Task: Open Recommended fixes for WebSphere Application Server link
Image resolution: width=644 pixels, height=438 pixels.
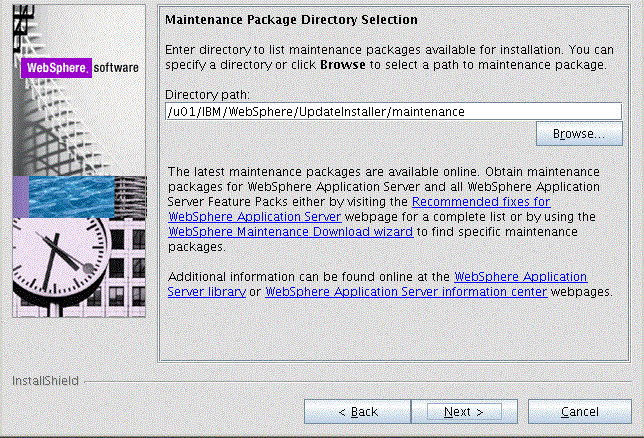Action: coord(481,202)
